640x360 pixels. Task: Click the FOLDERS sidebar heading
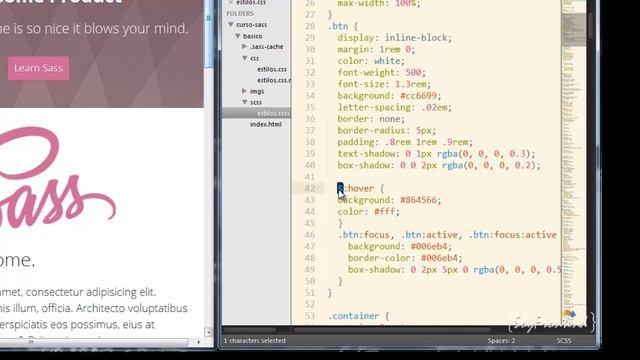(240, 13)
